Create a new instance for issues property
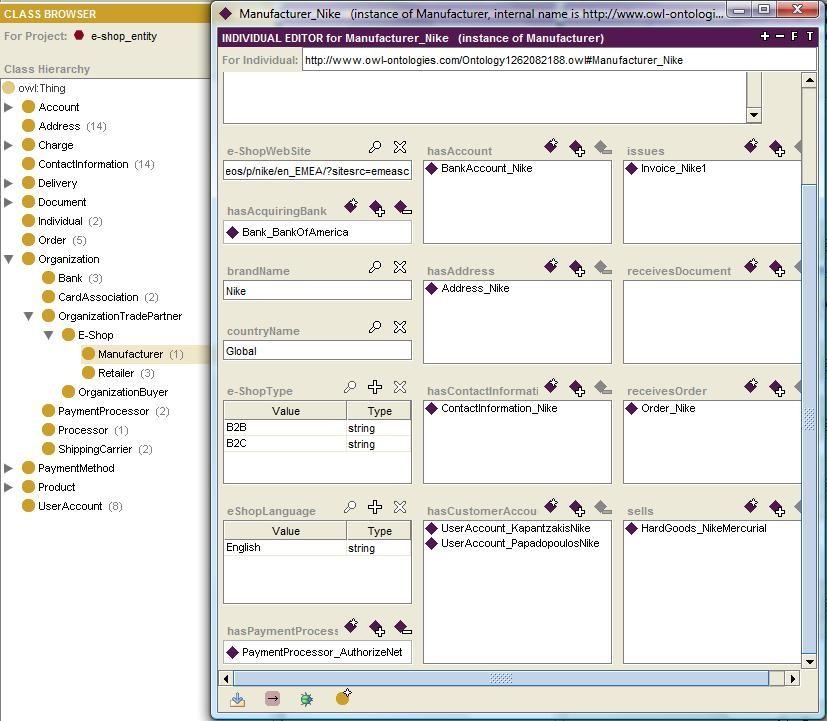The width and height of the screenshot is (827, 721). click(x=751, y=146)
